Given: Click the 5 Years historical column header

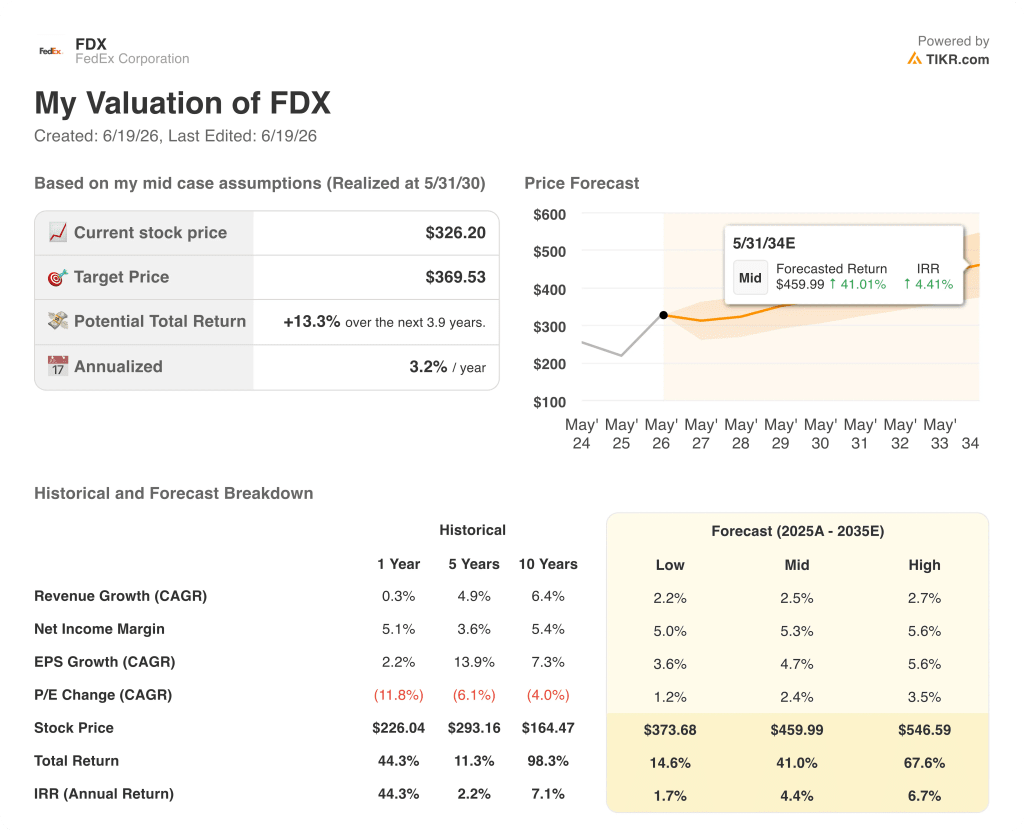Looking at the screenshot, I should pyautogui.click(x=473, y=564).
